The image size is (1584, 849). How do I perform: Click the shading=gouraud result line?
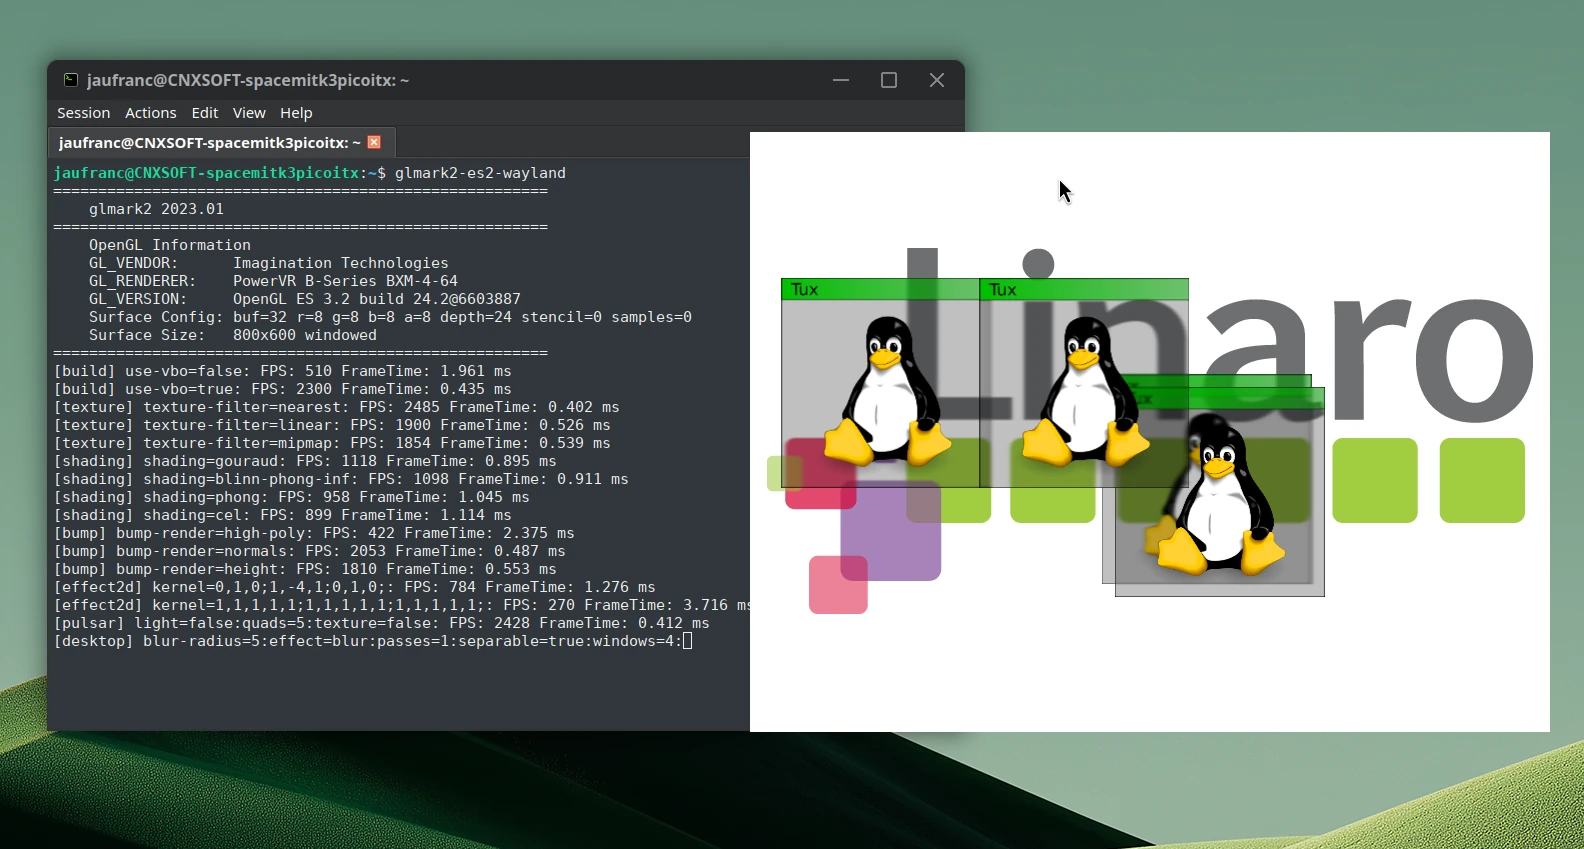(305, 461)
